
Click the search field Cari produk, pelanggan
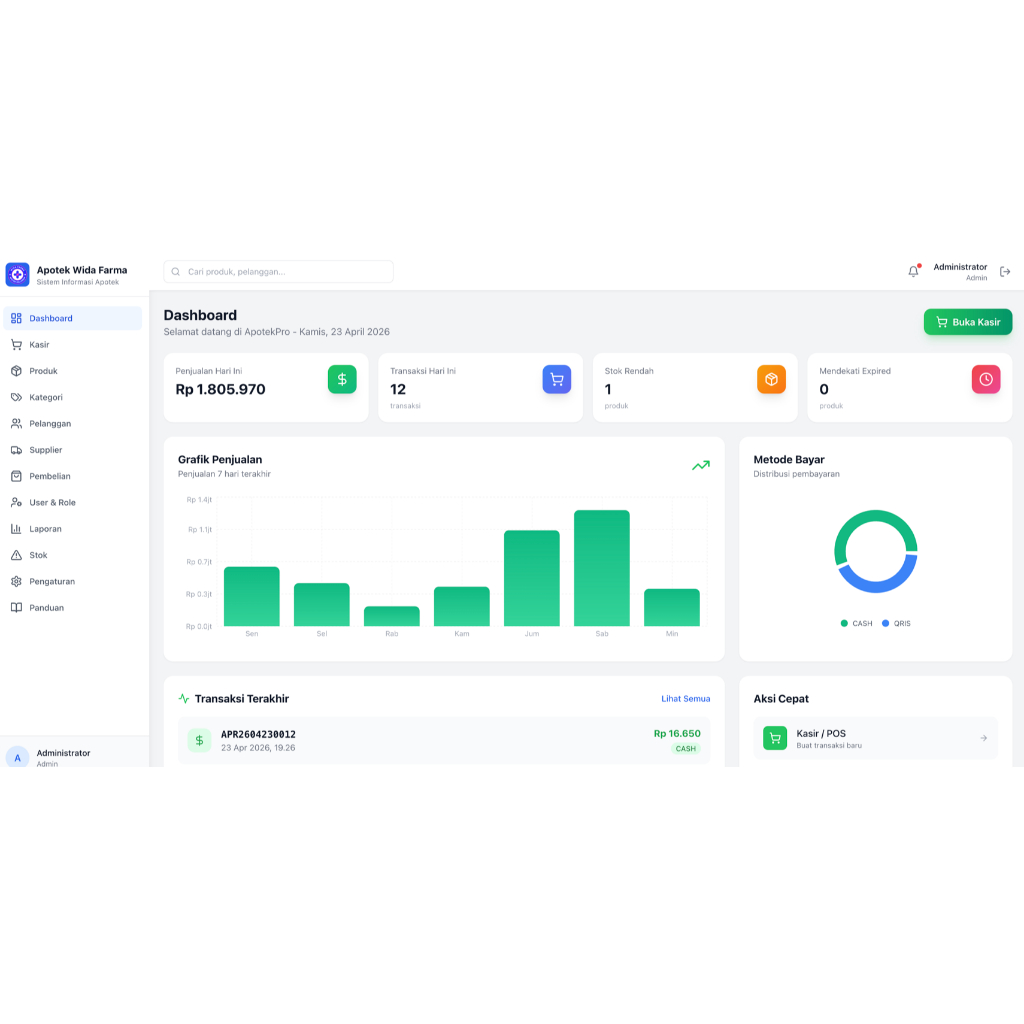(x=278, y=272)
